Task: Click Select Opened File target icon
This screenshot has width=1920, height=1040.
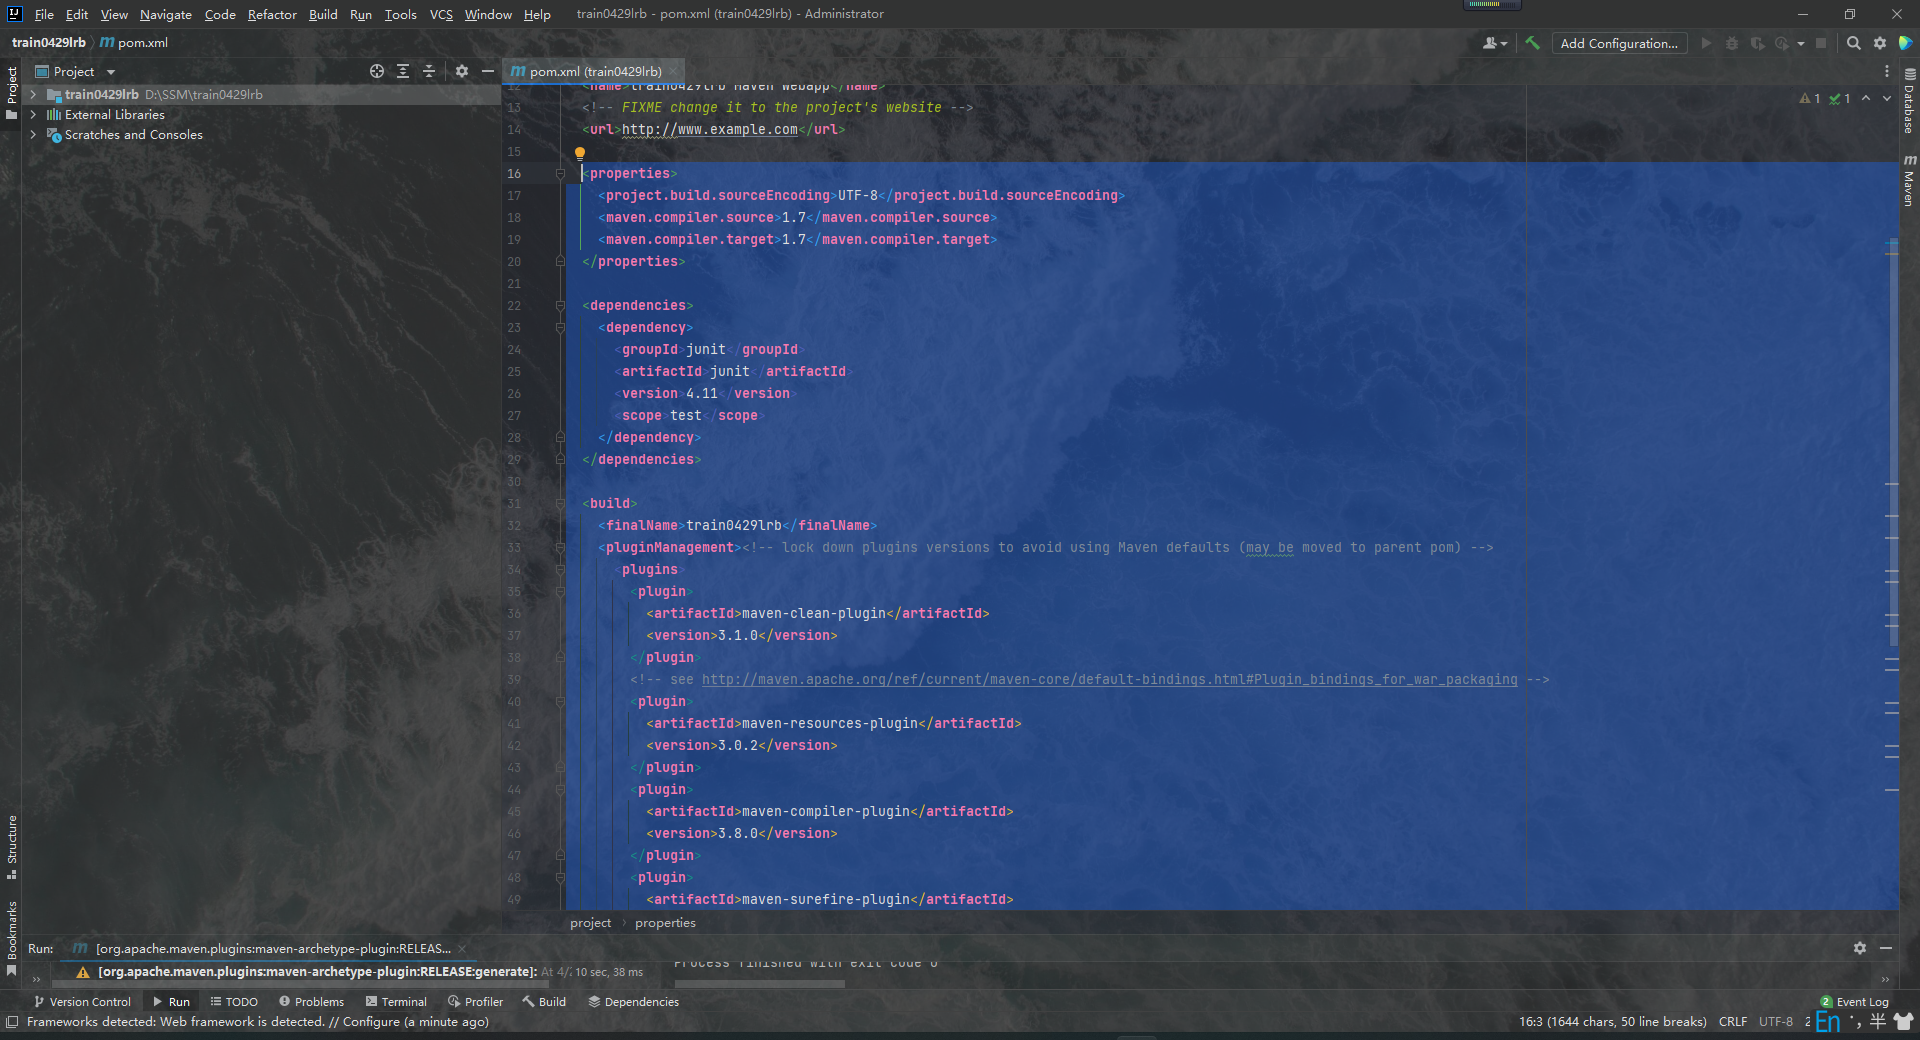Action: click(x=377, y=71)
